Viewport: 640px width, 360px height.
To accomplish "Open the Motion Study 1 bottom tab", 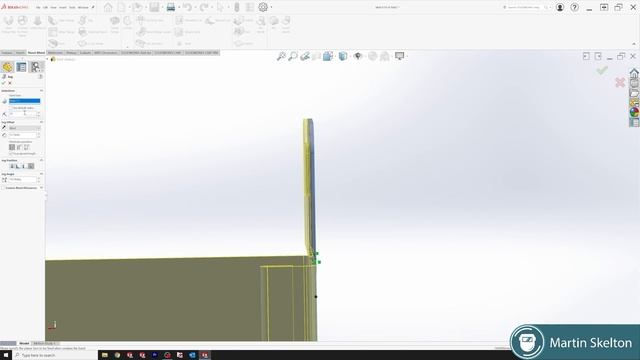I will point(45,343).
